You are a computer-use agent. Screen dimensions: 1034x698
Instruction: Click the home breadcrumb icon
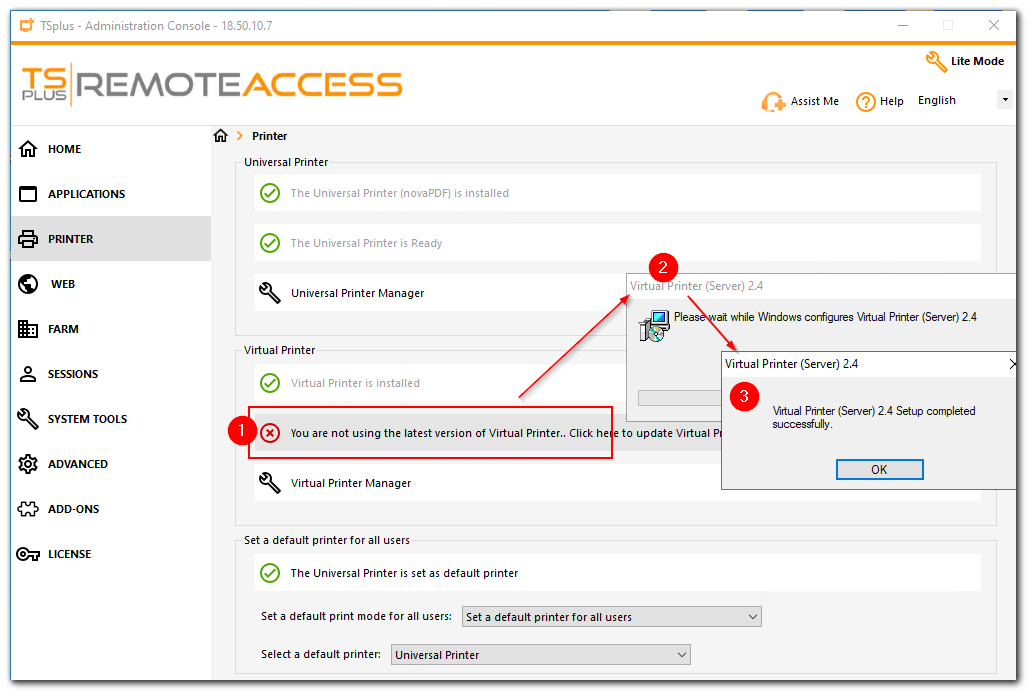point(221,136)
